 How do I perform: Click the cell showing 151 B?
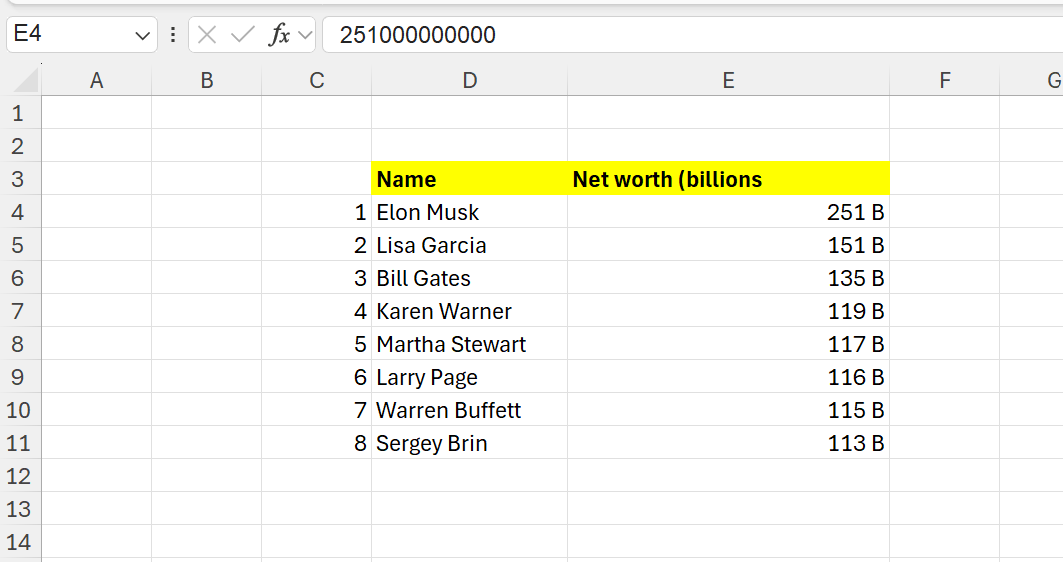[x=728, y=245]
